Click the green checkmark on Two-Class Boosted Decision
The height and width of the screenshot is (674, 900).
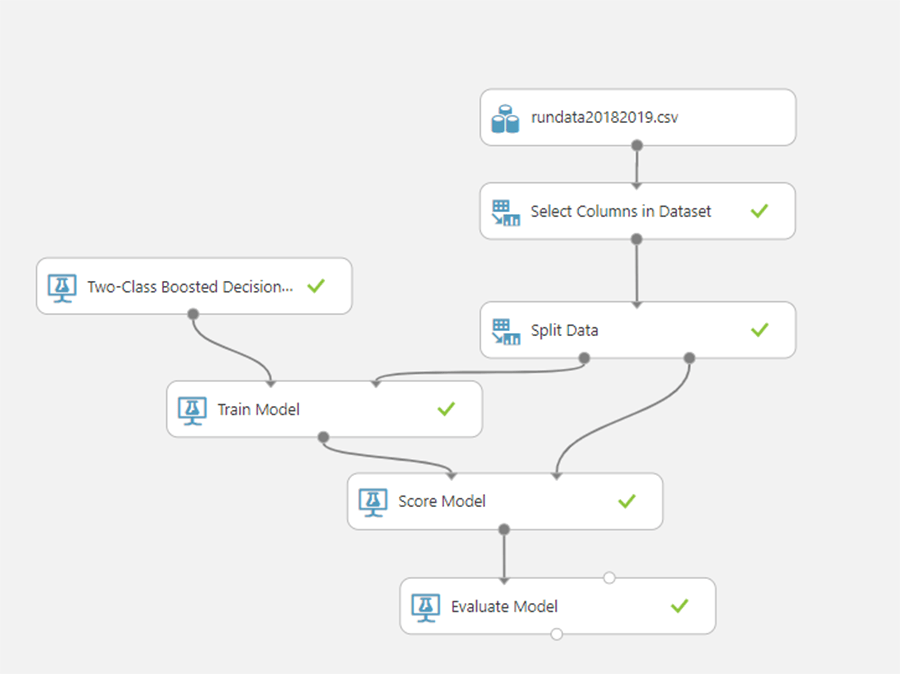coord(316,285)
